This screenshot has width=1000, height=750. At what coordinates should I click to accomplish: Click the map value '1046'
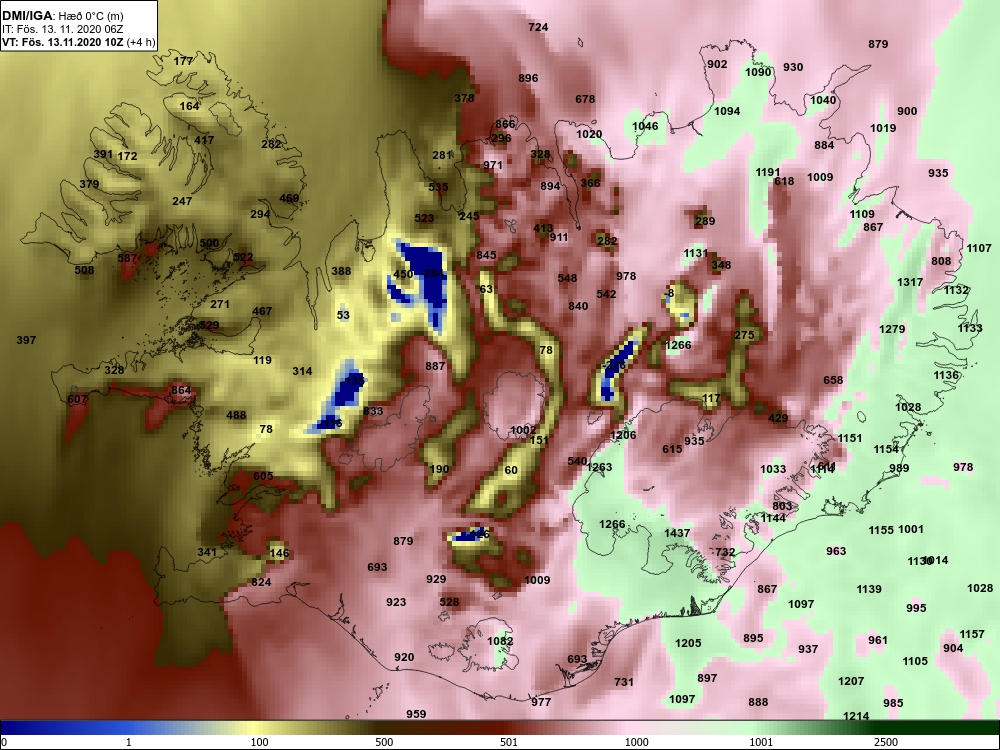tap(645, 126)
